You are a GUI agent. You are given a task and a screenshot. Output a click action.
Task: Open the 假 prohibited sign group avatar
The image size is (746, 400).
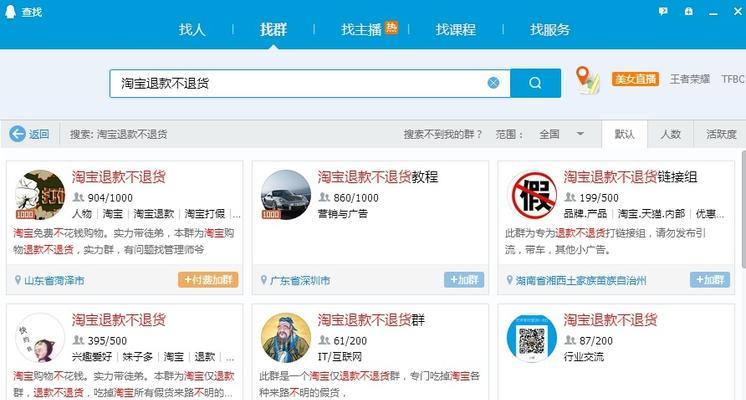tap(532, 195)
